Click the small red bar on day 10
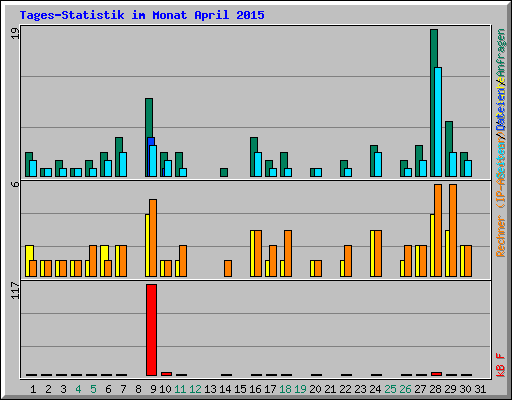 (166, 374)
